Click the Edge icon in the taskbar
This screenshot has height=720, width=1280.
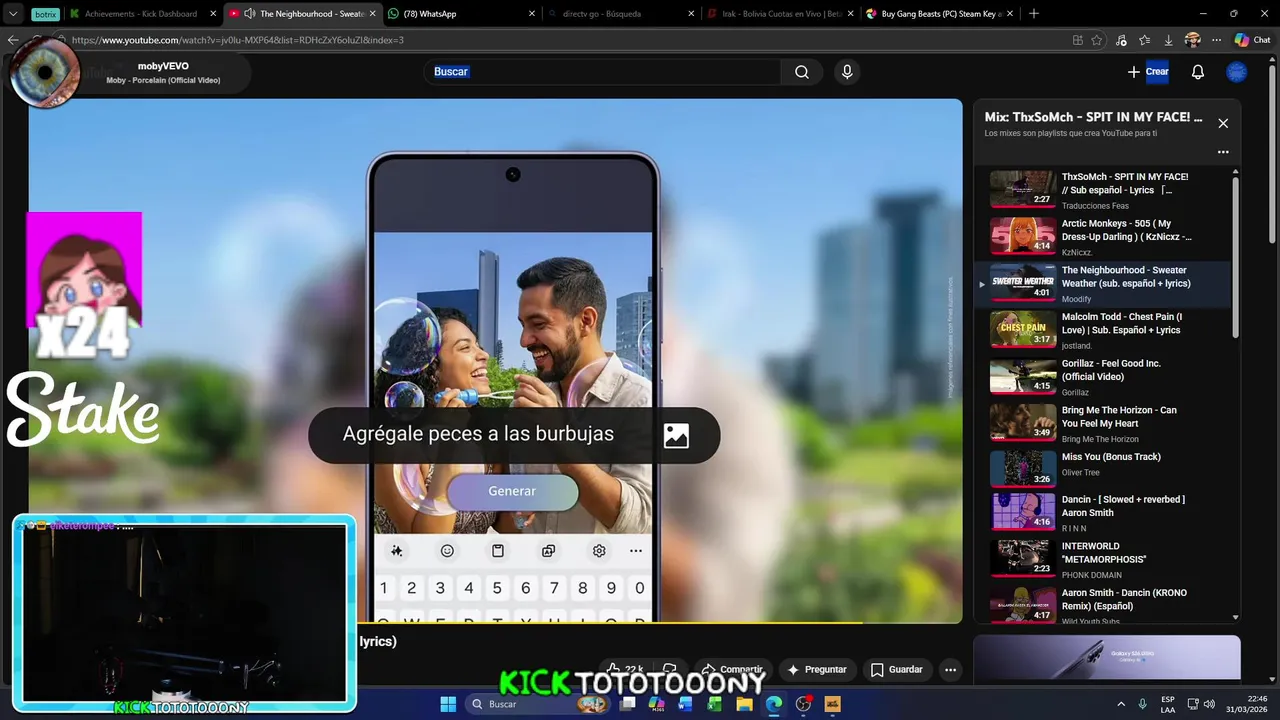pyautogui.click(x=774, y=704)
